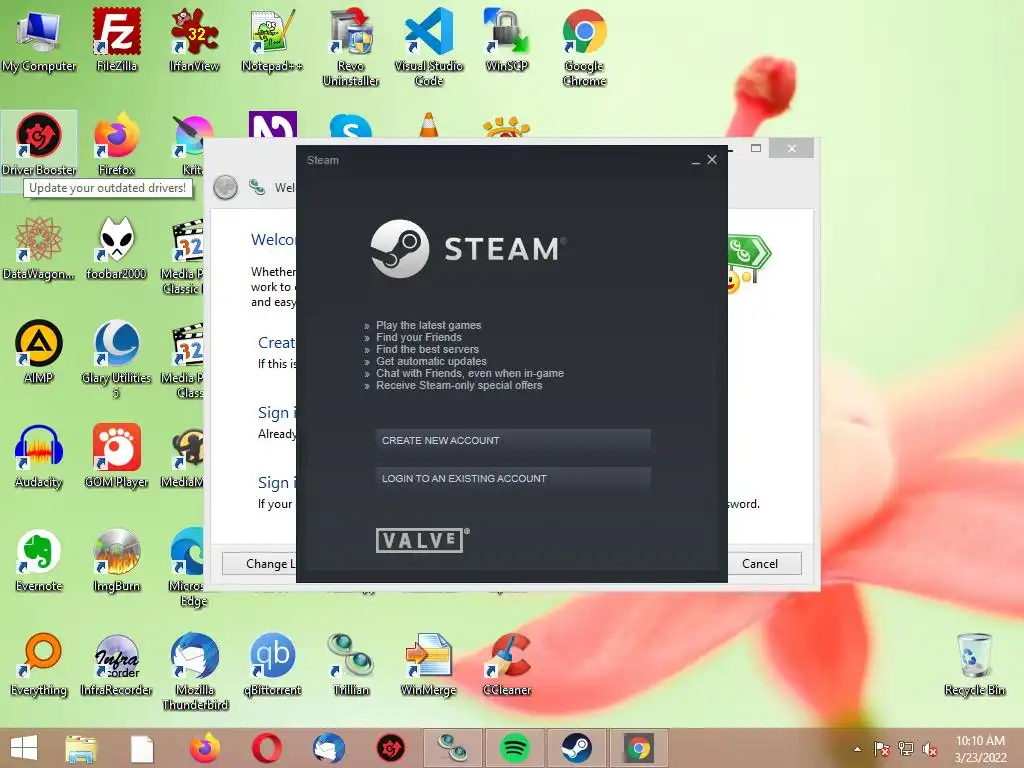Screen dimensions: 1024x768
Task: Open My Computer desktop icon
Action: pyautogui.click(x=39, y=41)
